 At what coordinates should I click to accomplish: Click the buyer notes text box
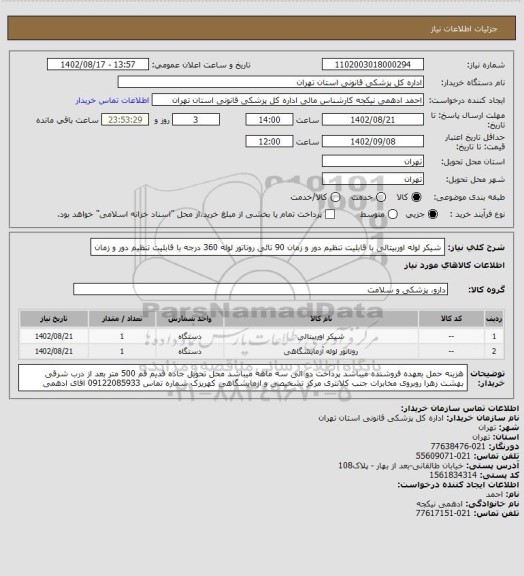click(243, 378)
